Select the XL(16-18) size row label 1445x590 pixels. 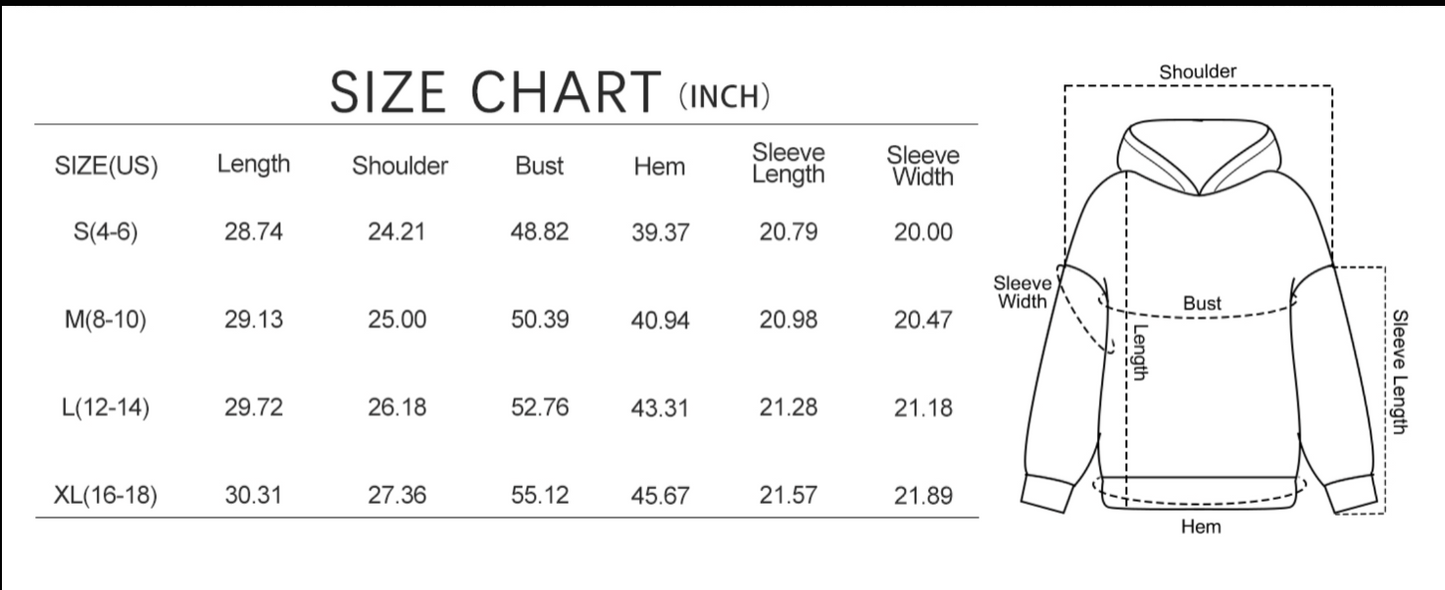pos(105,495)
